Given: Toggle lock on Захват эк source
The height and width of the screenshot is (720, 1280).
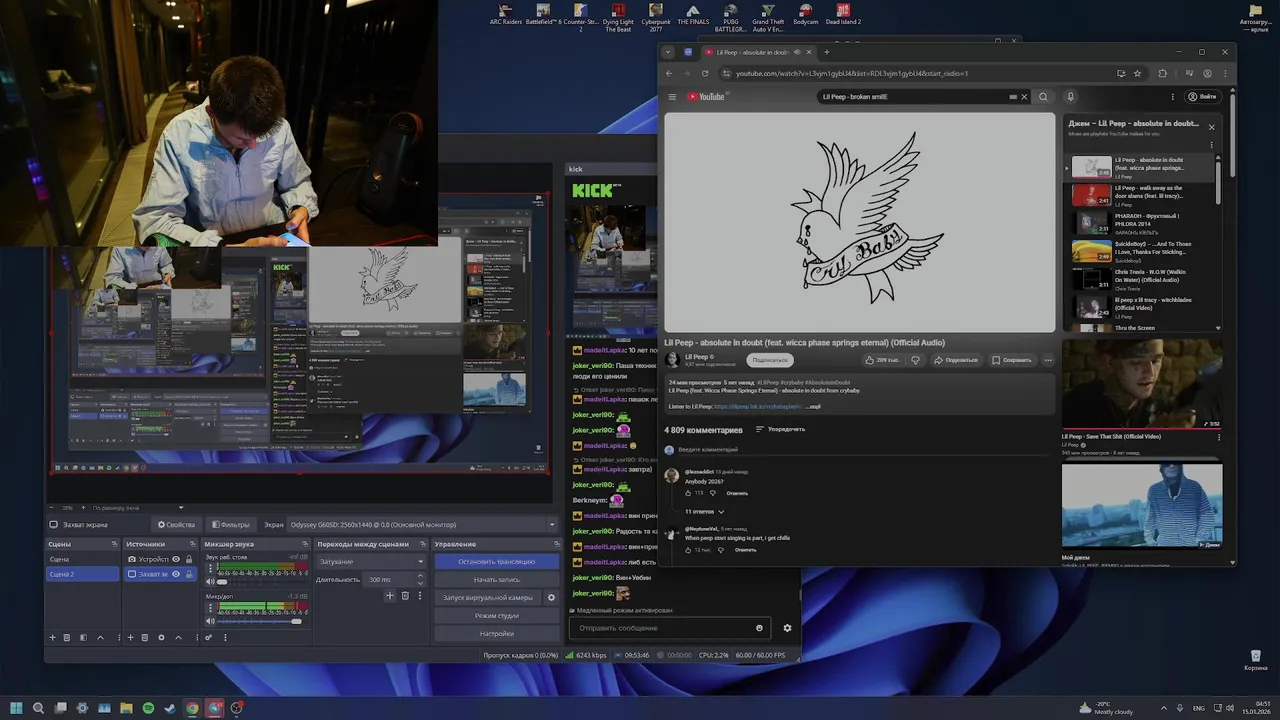Looking at the screenshot, I should pyautogui.click(x=189, y=574).
